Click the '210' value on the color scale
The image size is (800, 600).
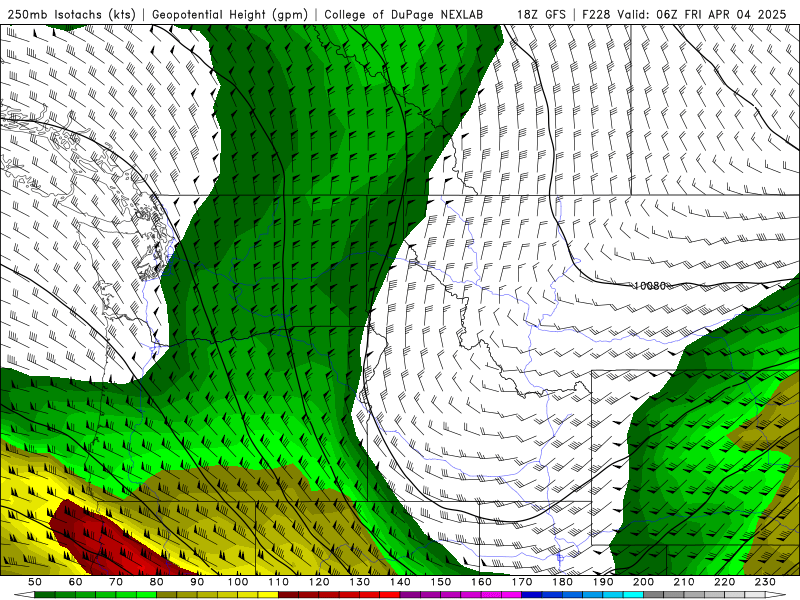click(x=684, y=582)
